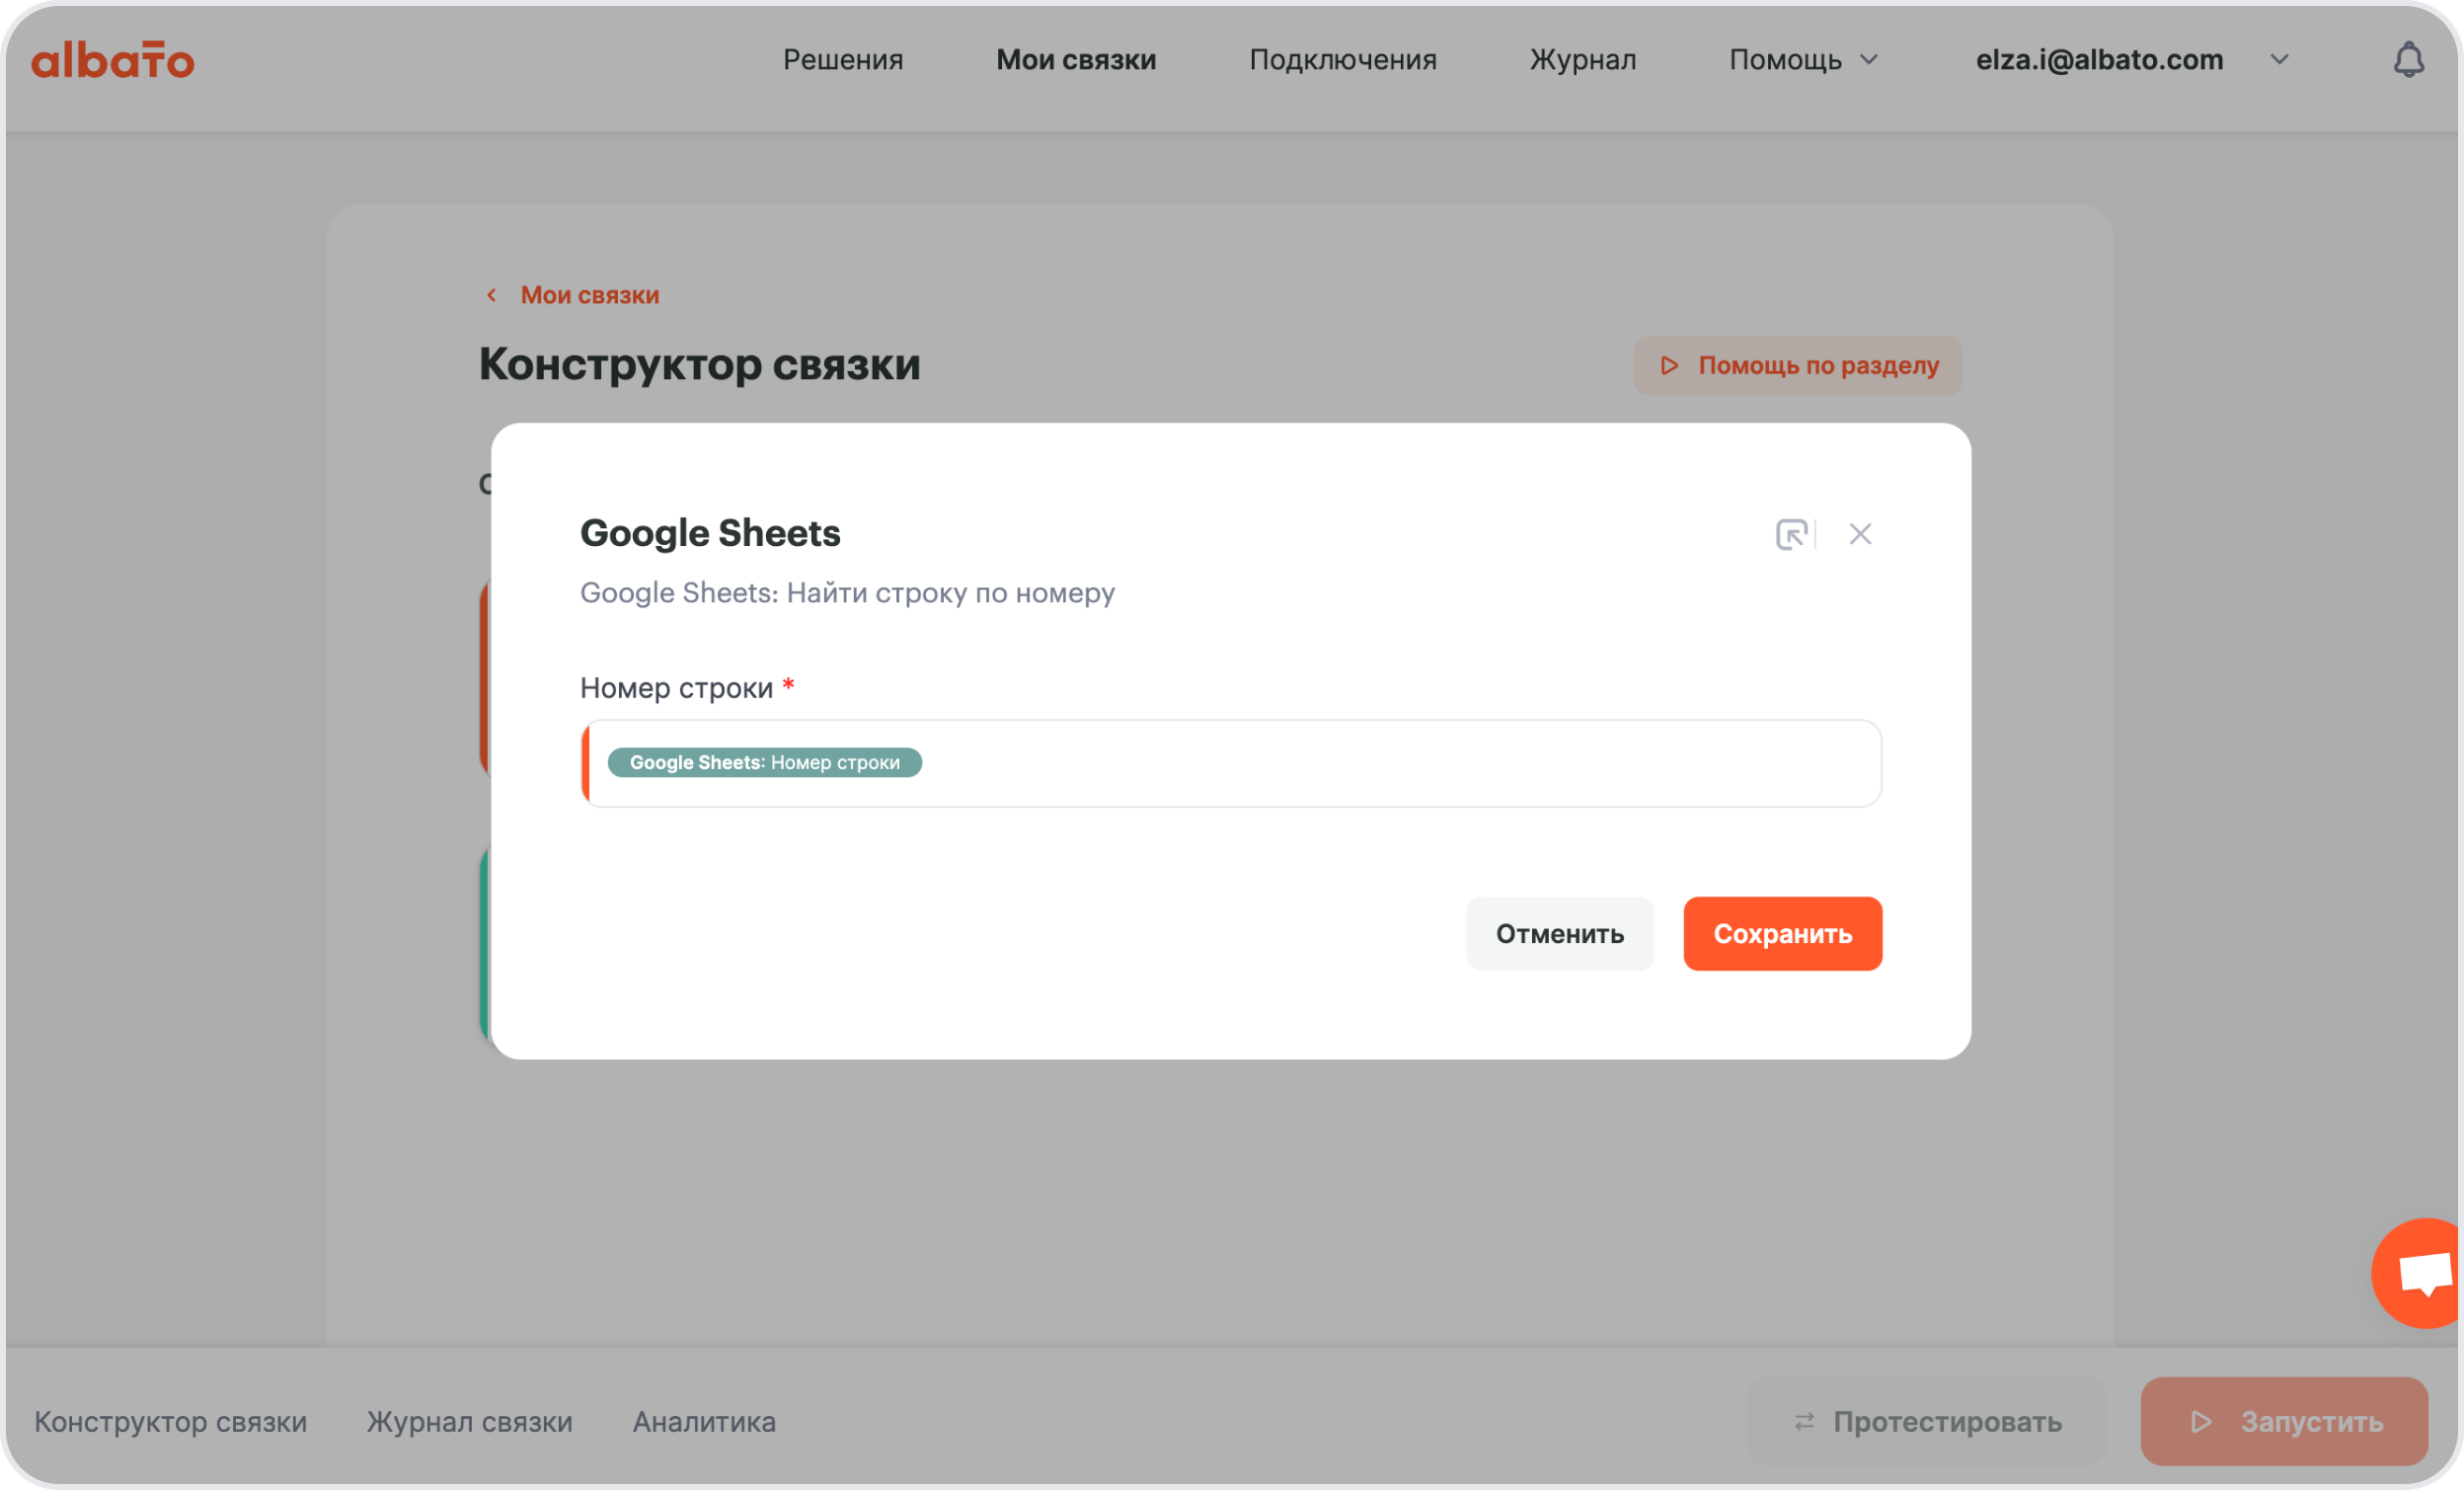Click the Номер строки input field
This screenshot has height=1490, width=2464.
click(x=1231, y=763)
